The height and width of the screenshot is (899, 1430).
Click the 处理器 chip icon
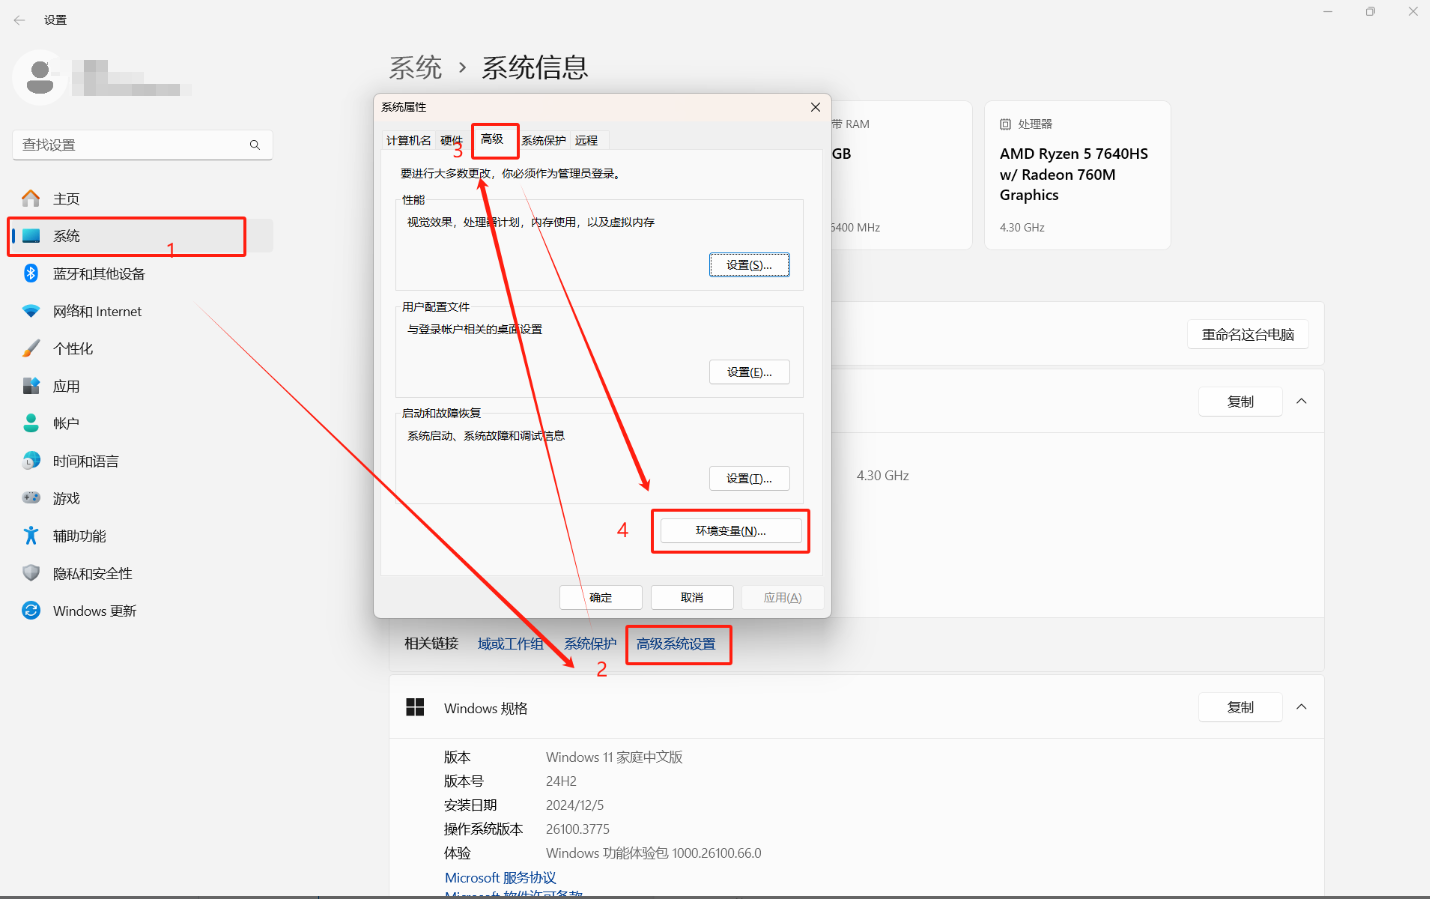pyautogui.click(x=1005, y=124)
